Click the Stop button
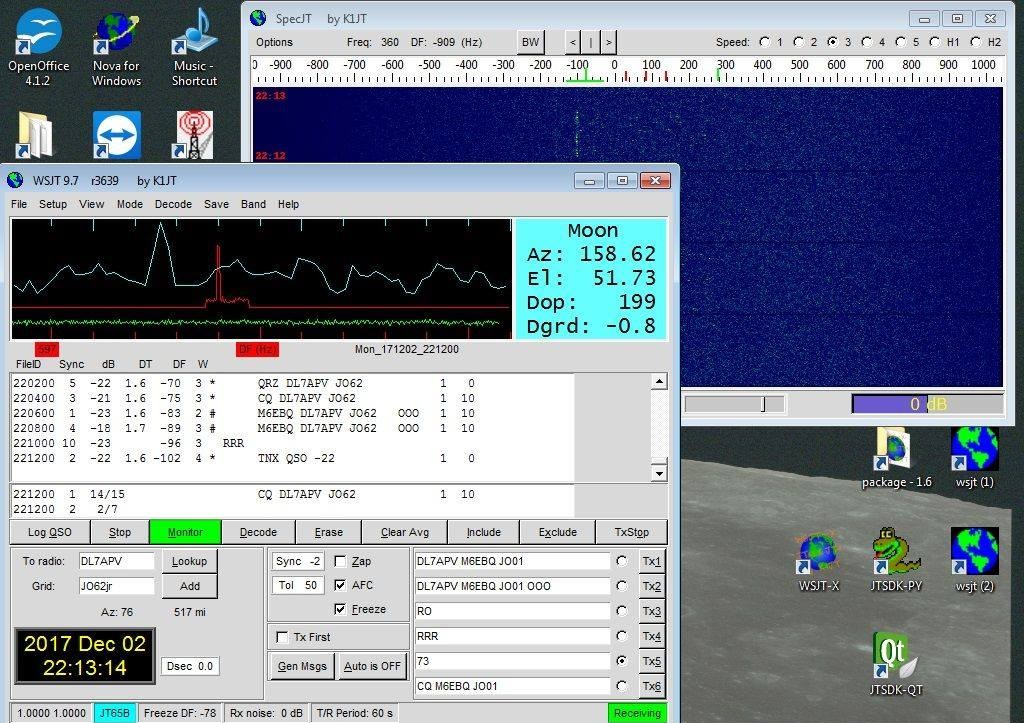 (x=120, y=532)
